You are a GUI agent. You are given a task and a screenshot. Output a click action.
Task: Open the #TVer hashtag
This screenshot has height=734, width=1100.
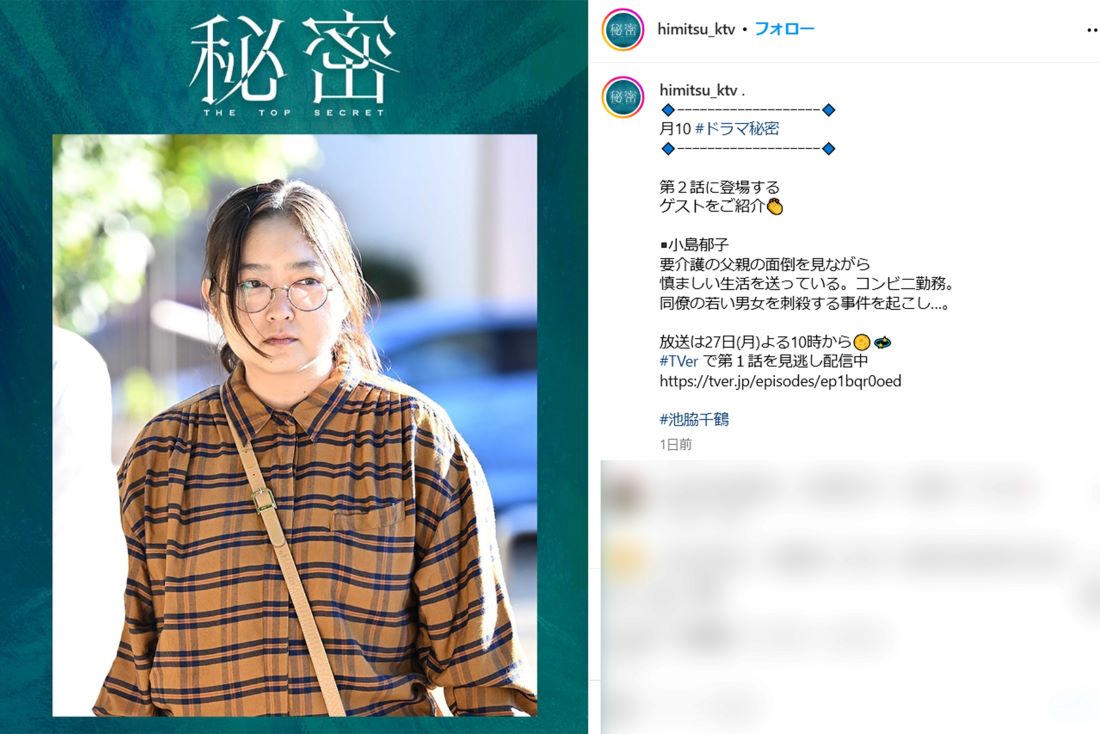(678, 361)
